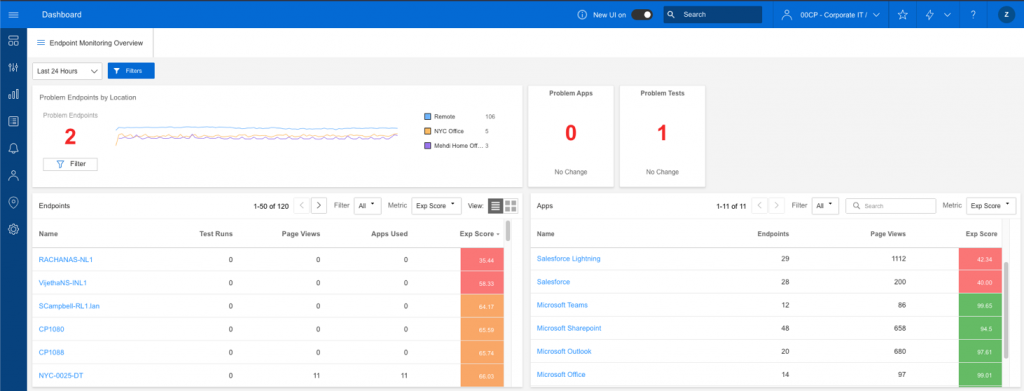
Task: Click the Problem Tests card
Action: (x=662, y=136)
